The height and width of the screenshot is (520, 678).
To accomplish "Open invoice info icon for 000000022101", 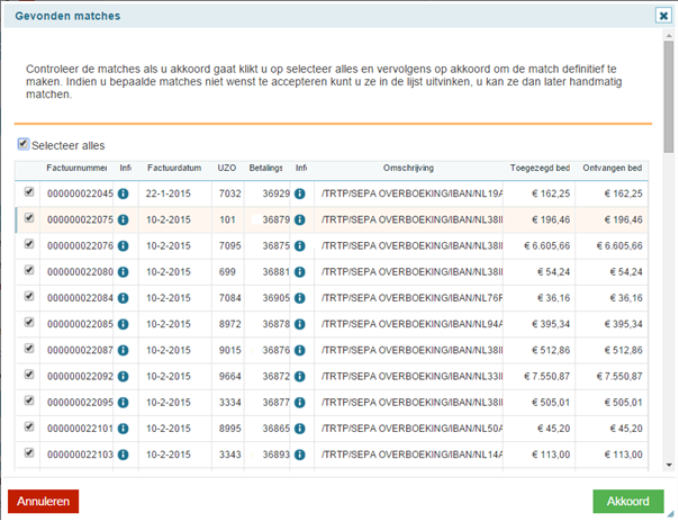I will 123,428.
